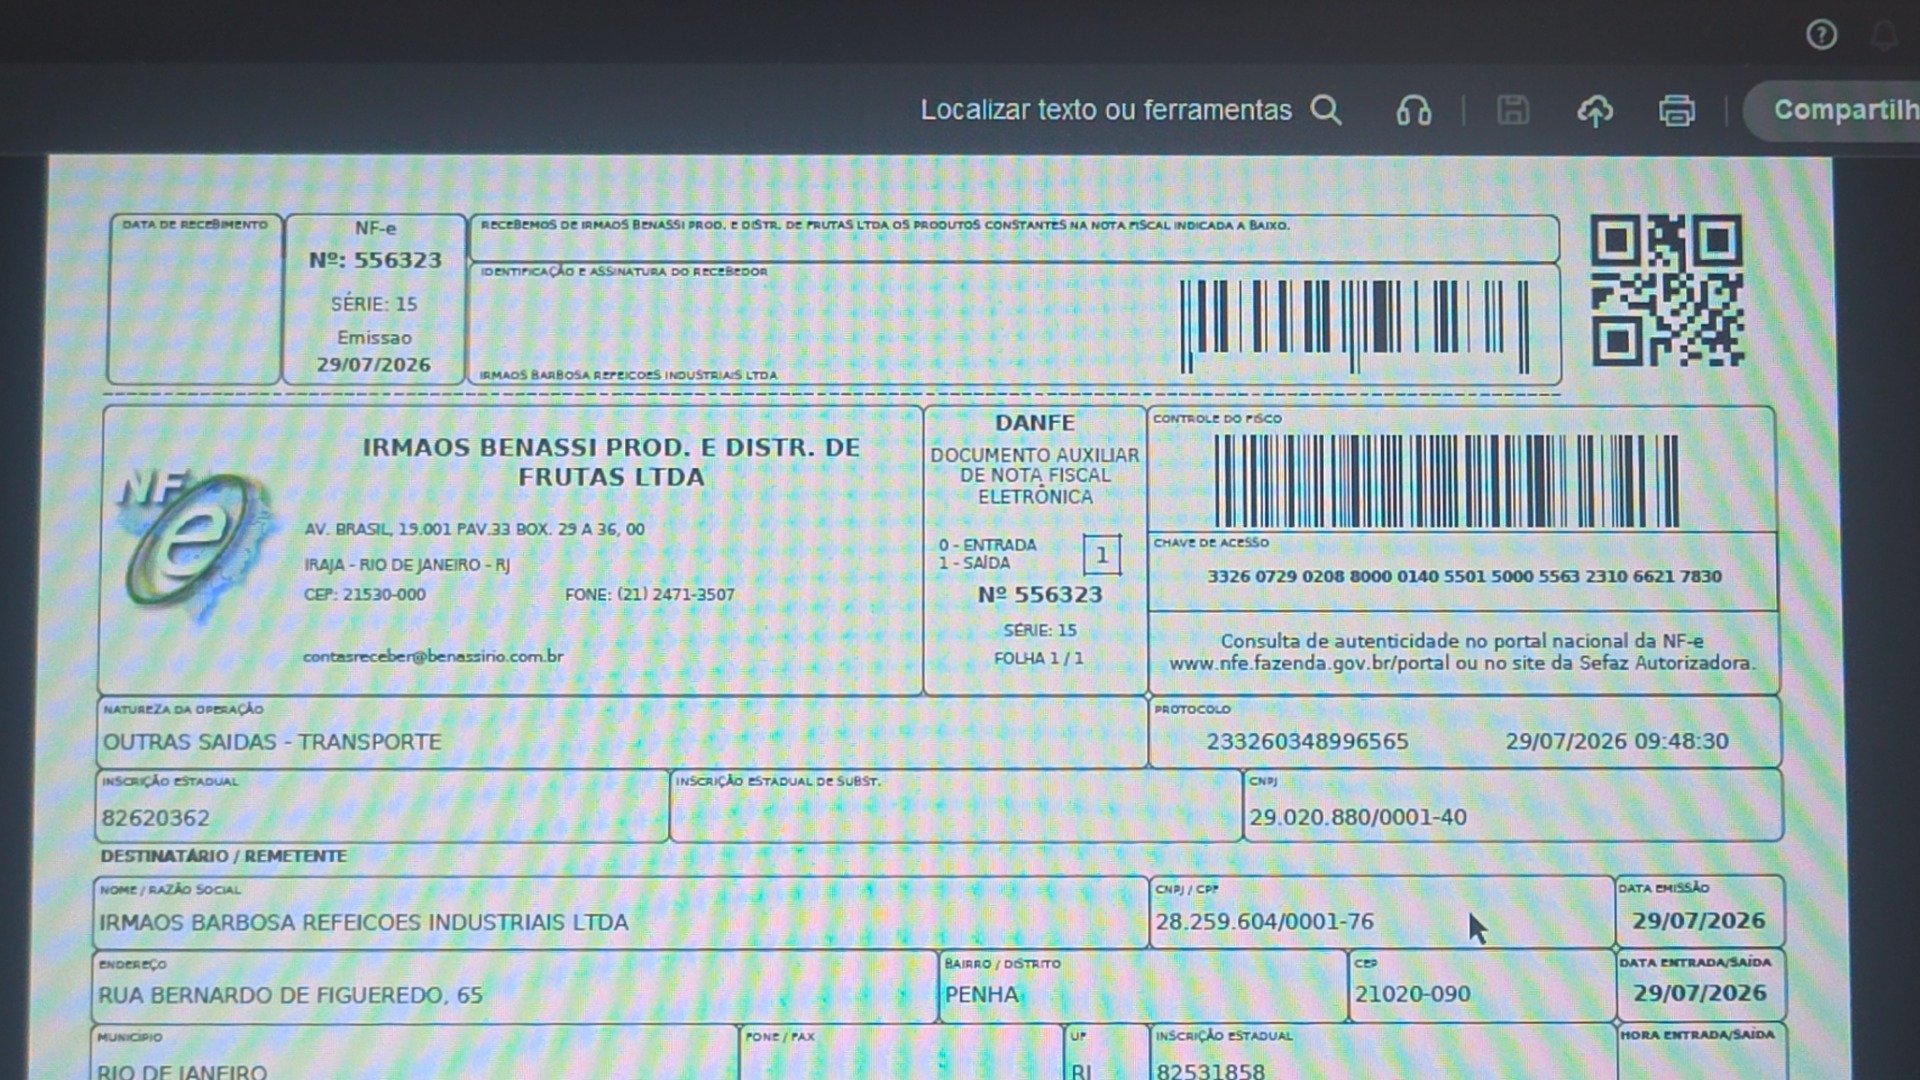The image size is (1920, 1080).
Task: Select the access key starting with 3326 0729
Action: [1464, 577]
